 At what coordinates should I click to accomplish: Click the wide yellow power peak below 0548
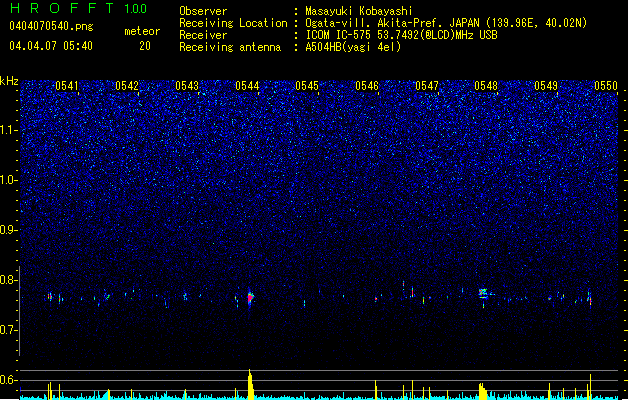(483, 391)
